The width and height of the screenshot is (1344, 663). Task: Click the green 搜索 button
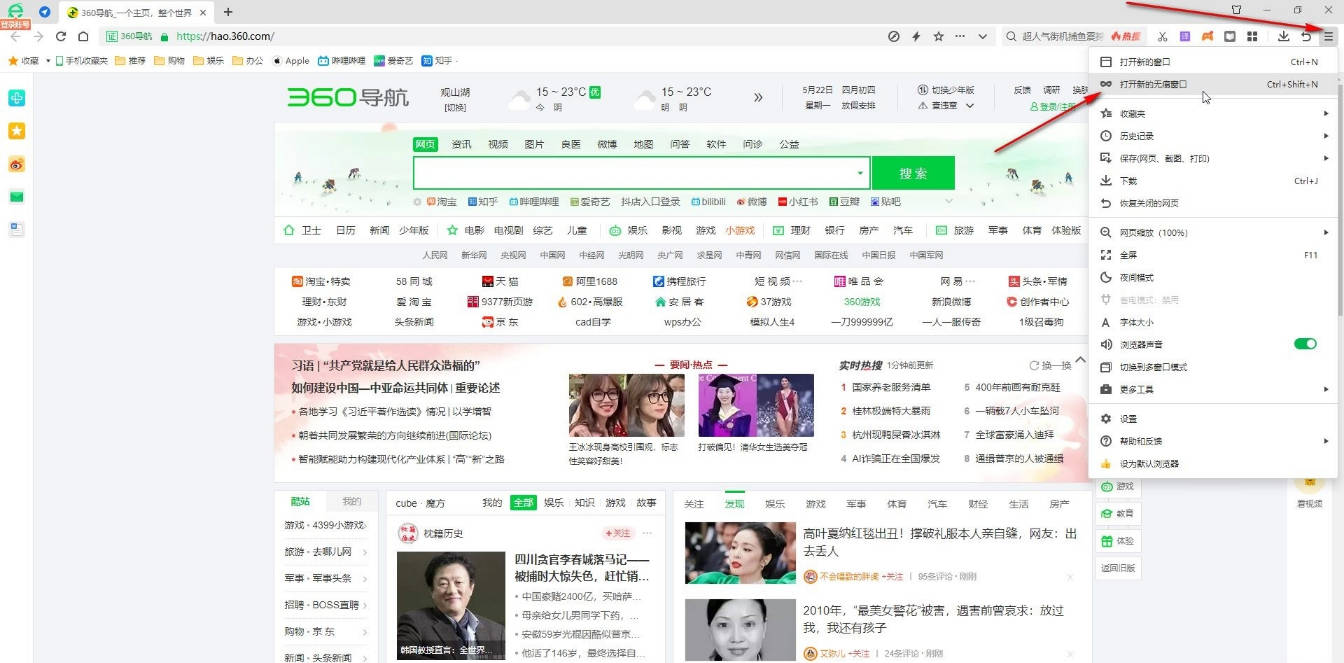[913, 173]
